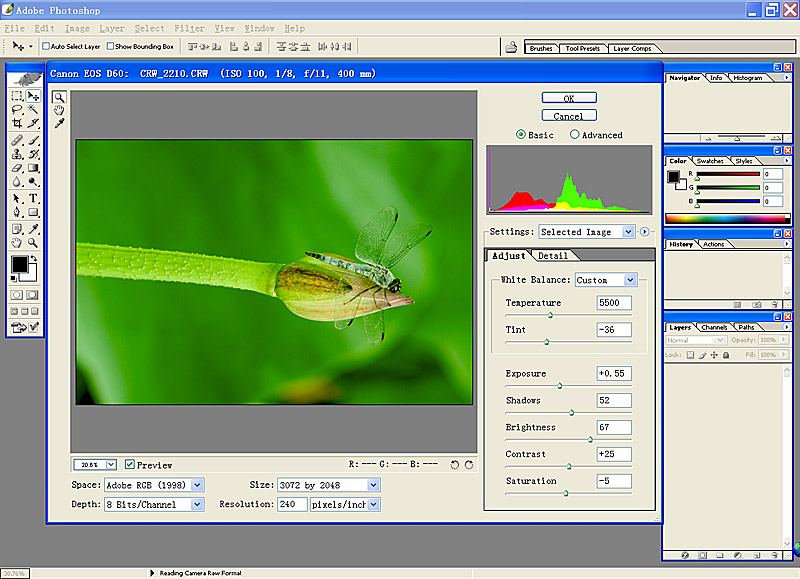Select the Clone Stamp tool
Screen dimensions: 800x579
tap(17, 154)
